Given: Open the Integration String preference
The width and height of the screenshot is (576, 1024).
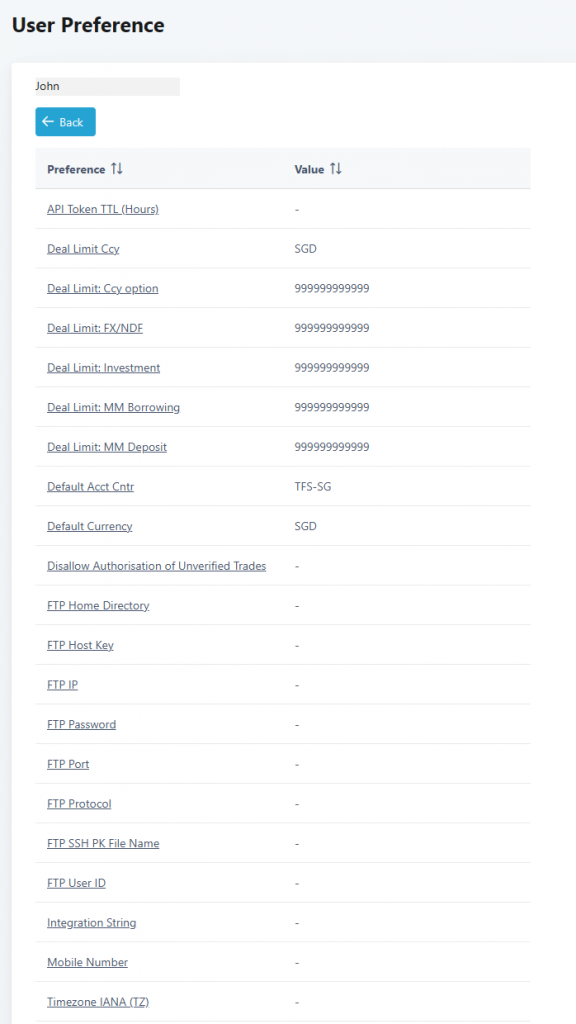Looking at the screenshot, I should 92,922.
